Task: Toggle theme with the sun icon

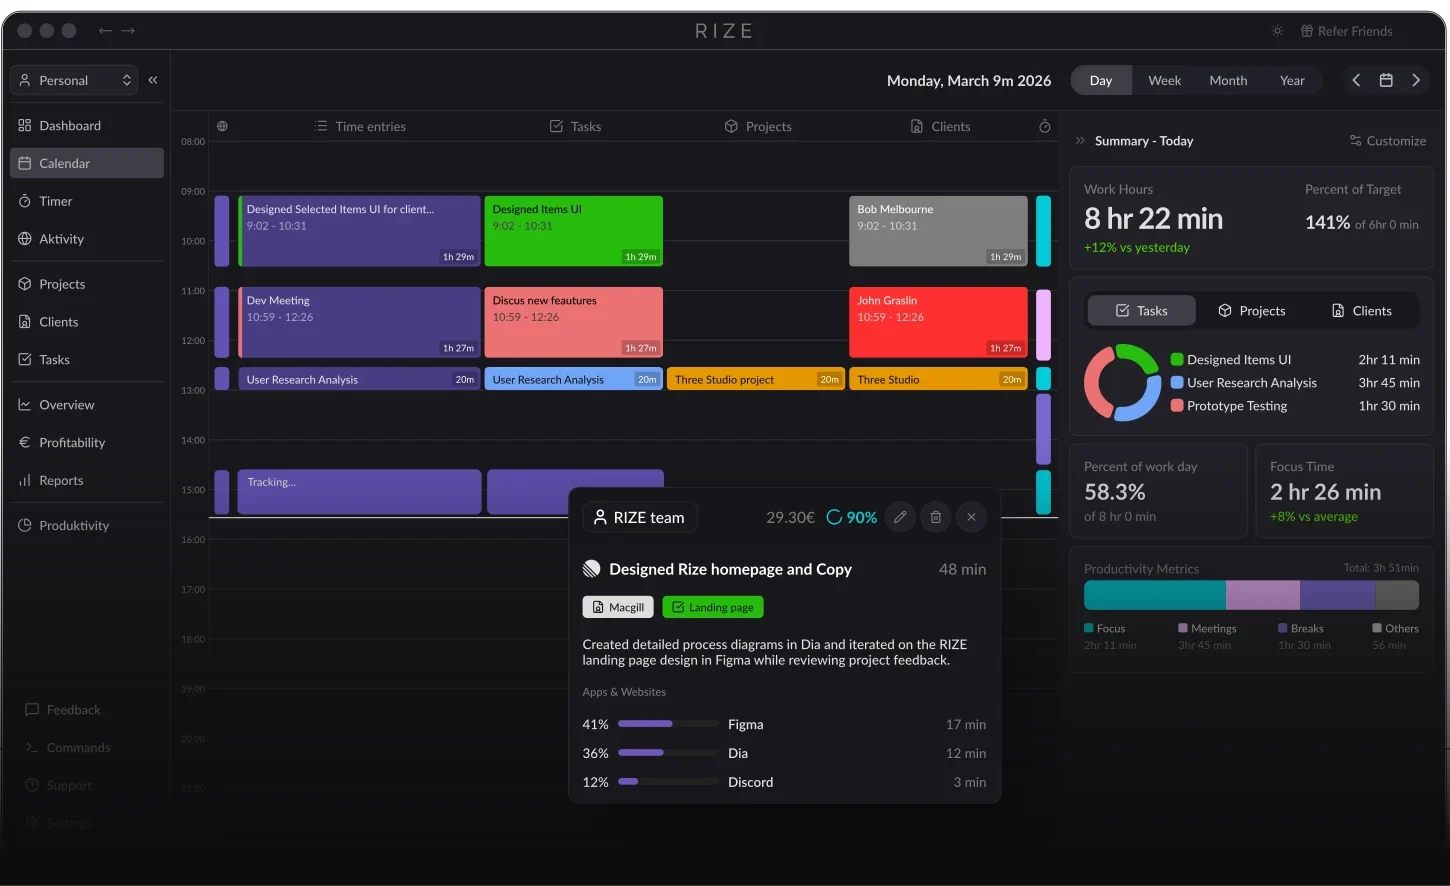Action: (x=1277, y=31)
